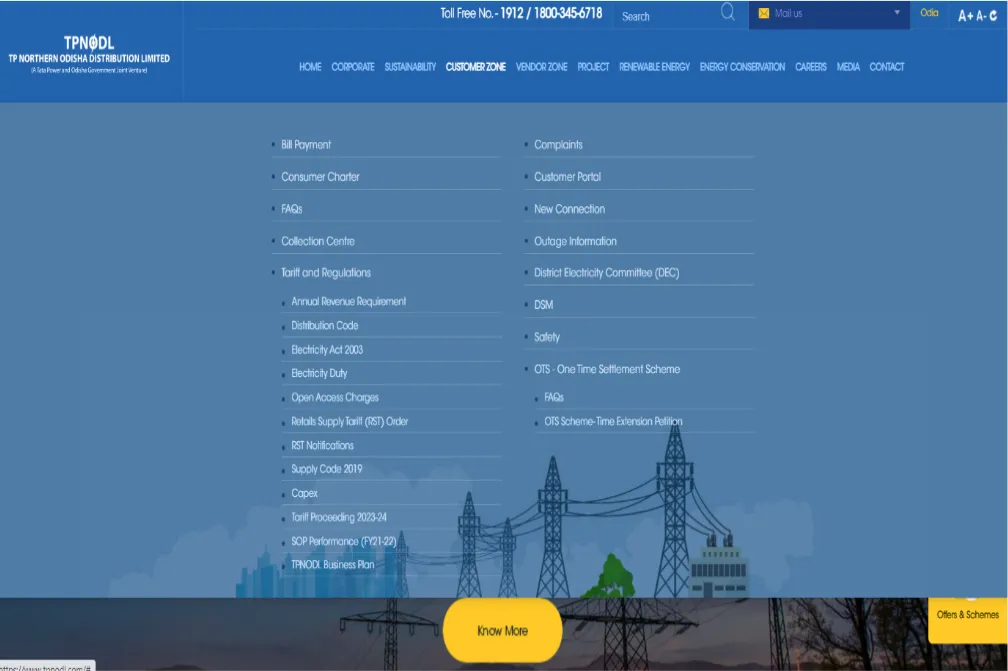Open the Offers & Schemes side tab
Image resolution: width=1008 pixels, height=671 pixels.
coord(967,614)
